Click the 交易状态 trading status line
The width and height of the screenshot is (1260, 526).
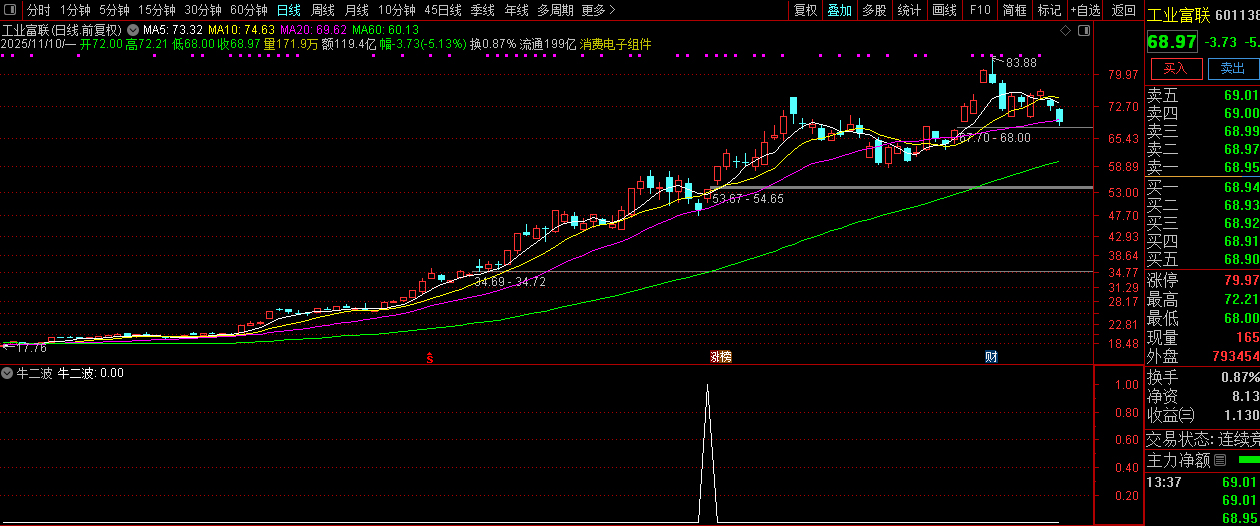pos(1202,439)
